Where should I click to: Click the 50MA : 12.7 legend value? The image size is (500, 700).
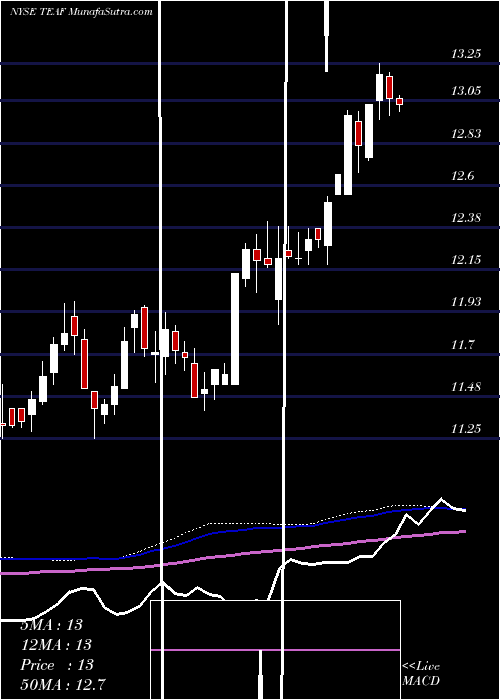(63, 684)
